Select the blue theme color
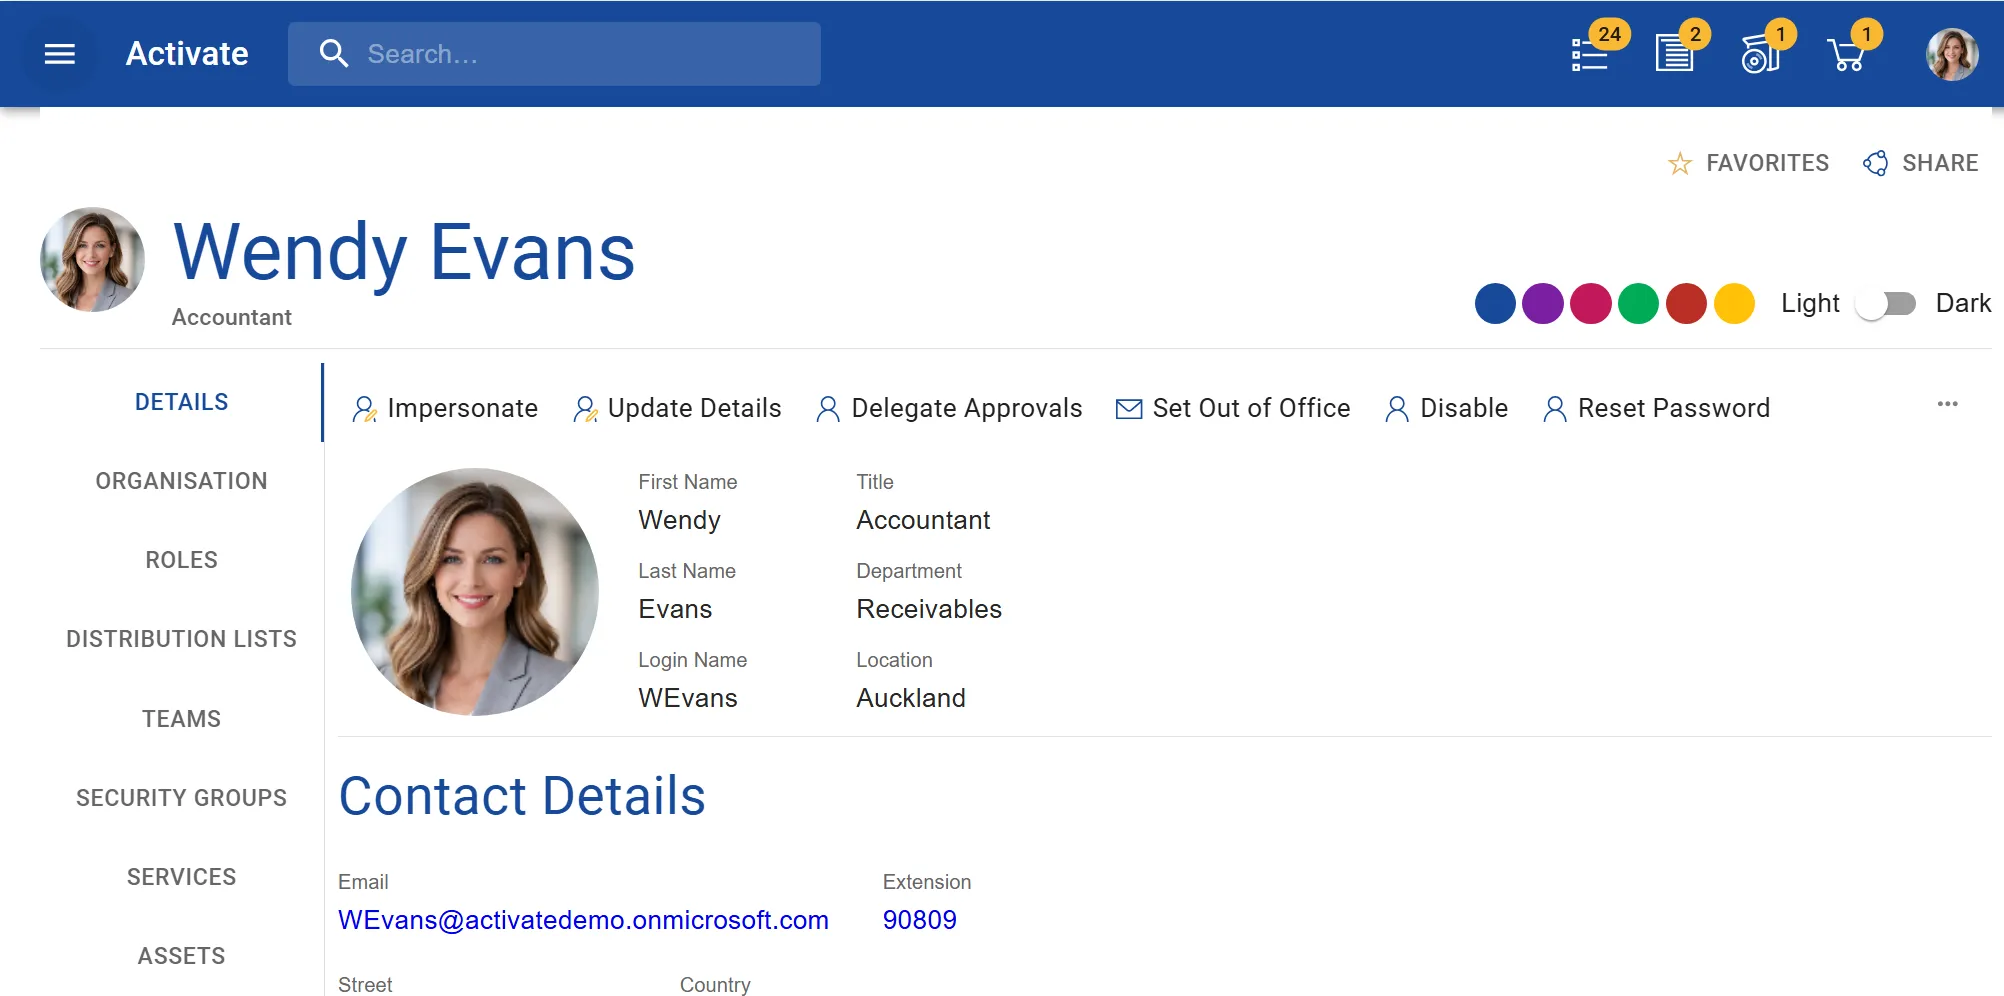Viewport: 2004px width, 996px height. tap(1495, 304)
